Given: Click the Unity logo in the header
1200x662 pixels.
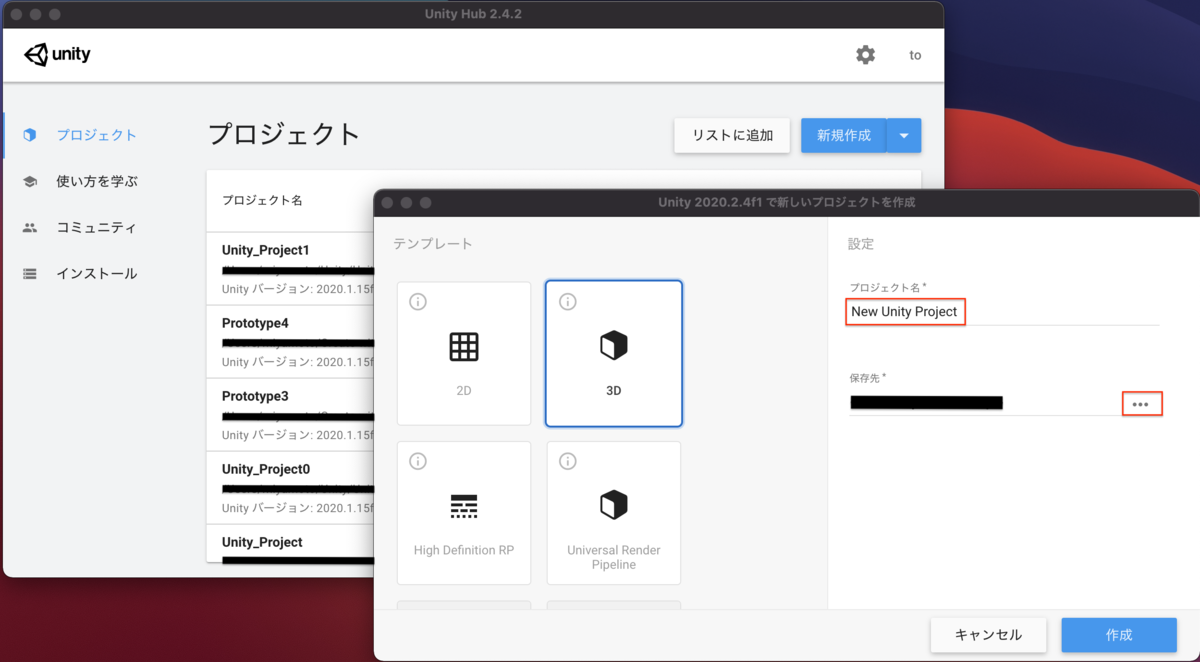Looking at the screenshot, I should [x=57, y=54].
